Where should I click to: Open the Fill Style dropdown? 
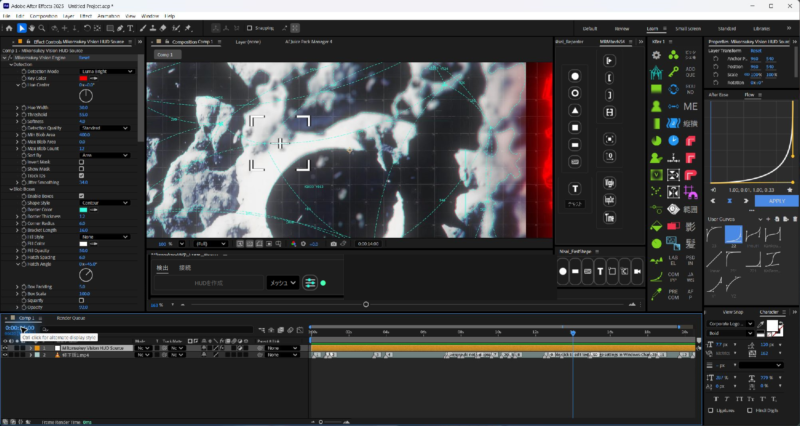105,237
